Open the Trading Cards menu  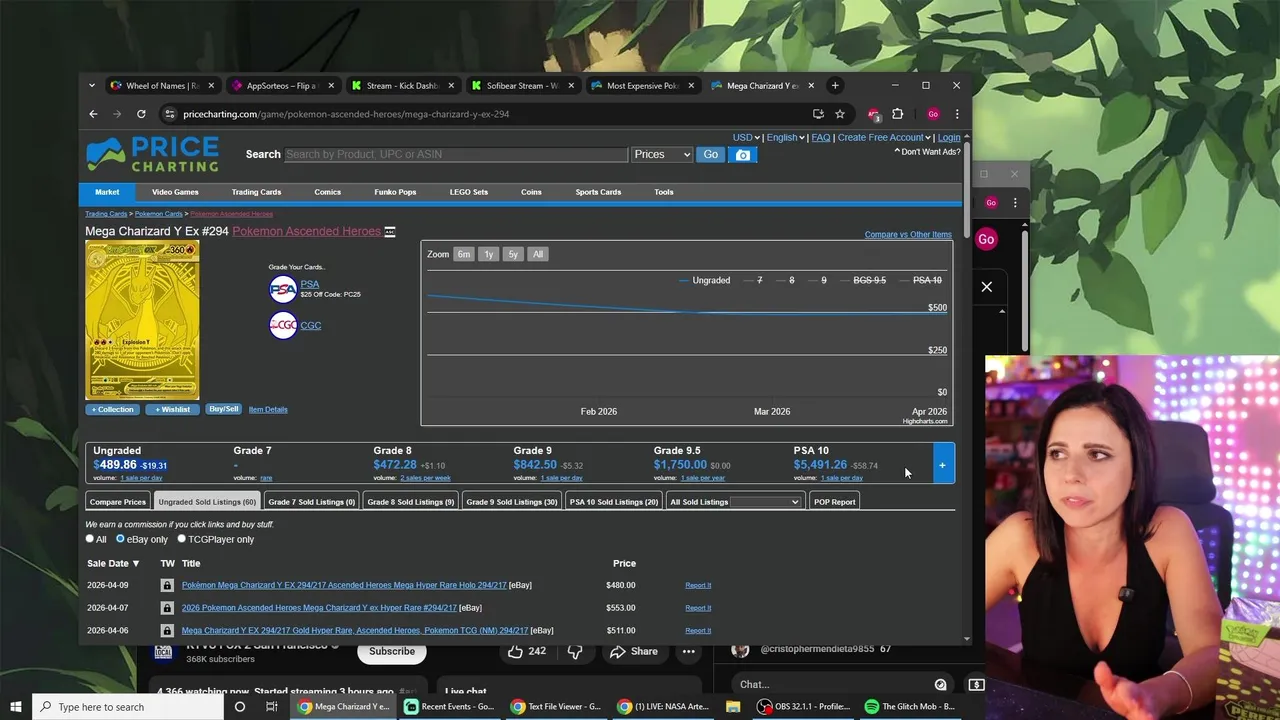coord(256,192)
